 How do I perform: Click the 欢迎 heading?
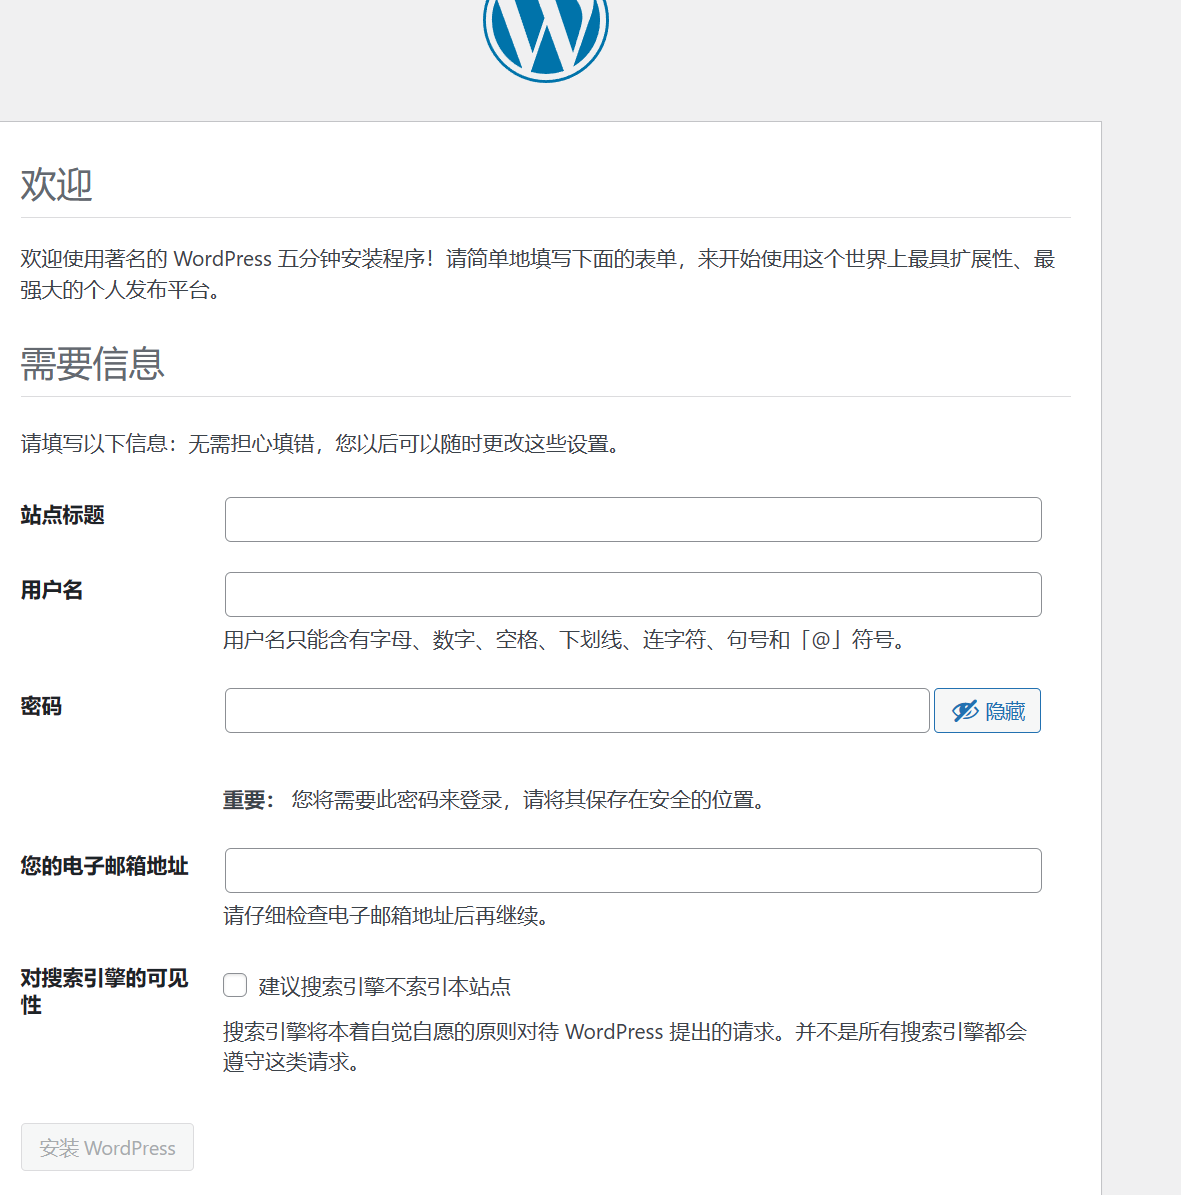pos(56,185)
